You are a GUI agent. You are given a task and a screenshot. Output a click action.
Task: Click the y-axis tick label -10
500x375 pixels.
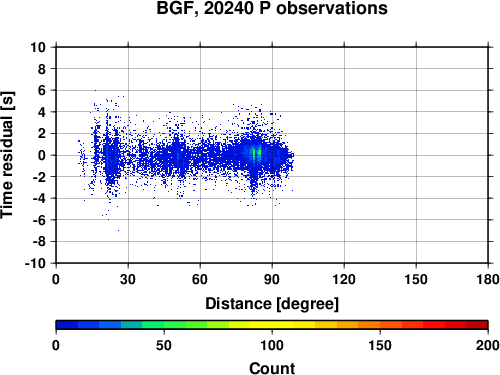(35, 263)
